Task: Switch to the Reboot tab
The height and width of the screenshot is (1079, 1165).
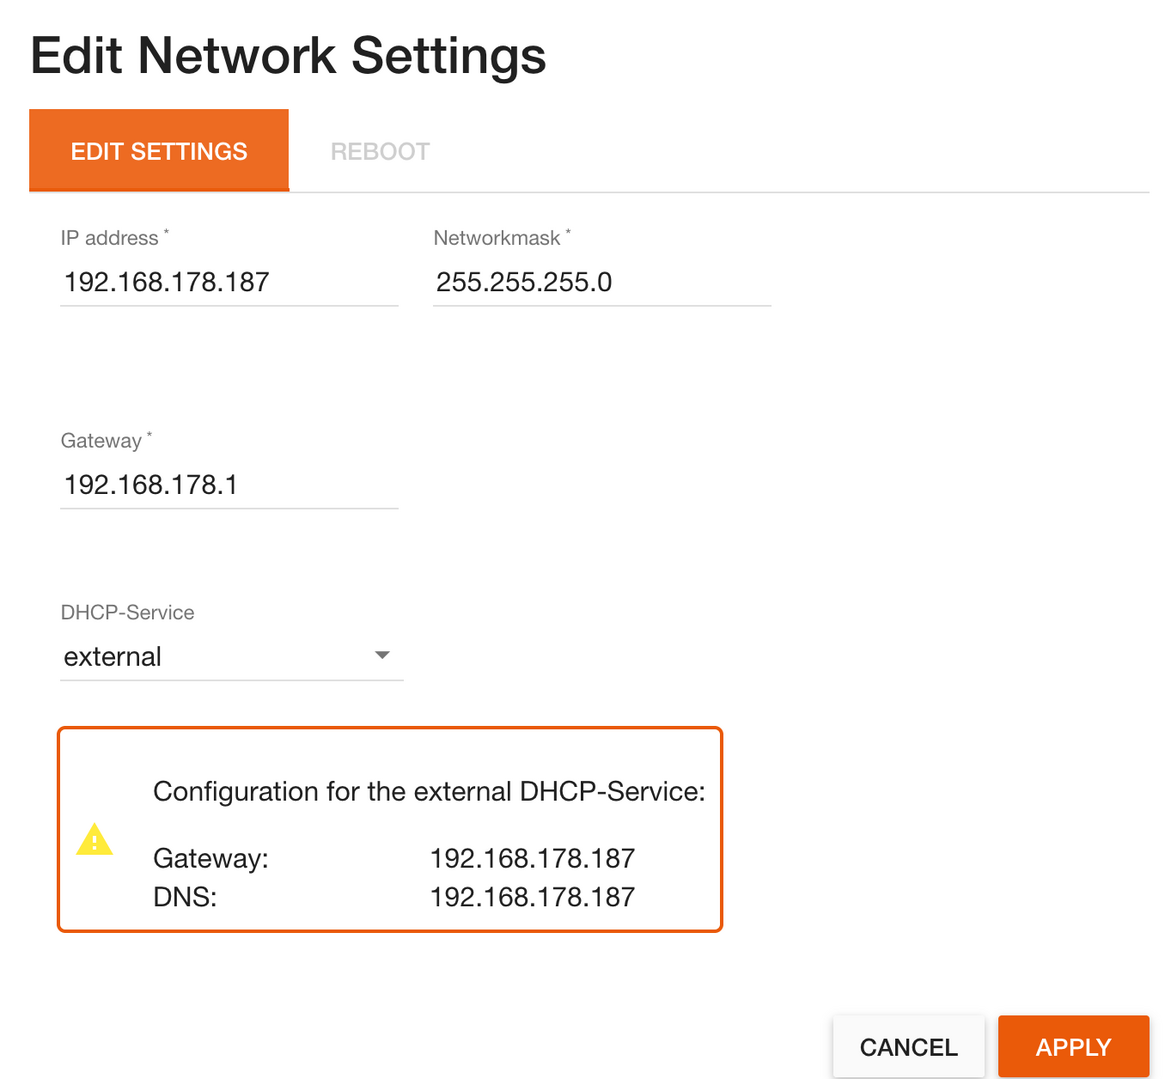Action: (380, 151)
